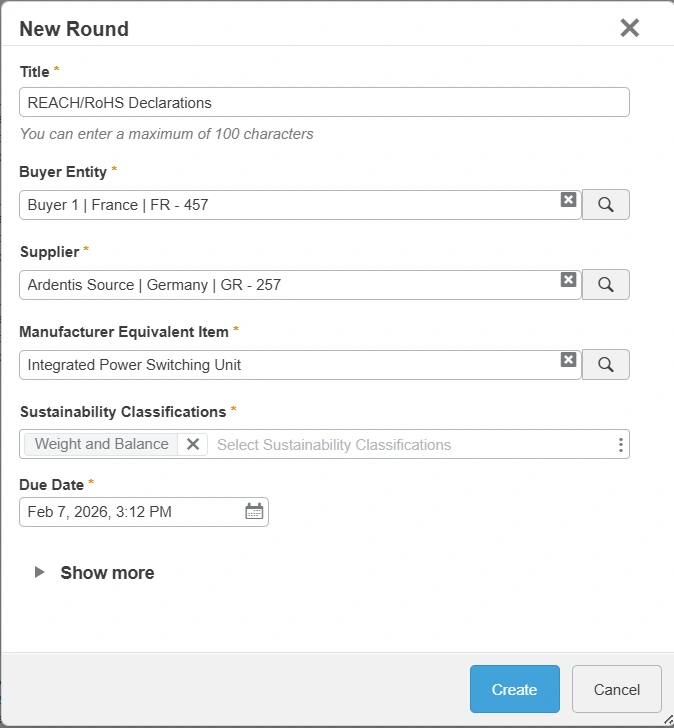Open Buyer Entity search lookup

pyautogui.click(x=605, y=205)
